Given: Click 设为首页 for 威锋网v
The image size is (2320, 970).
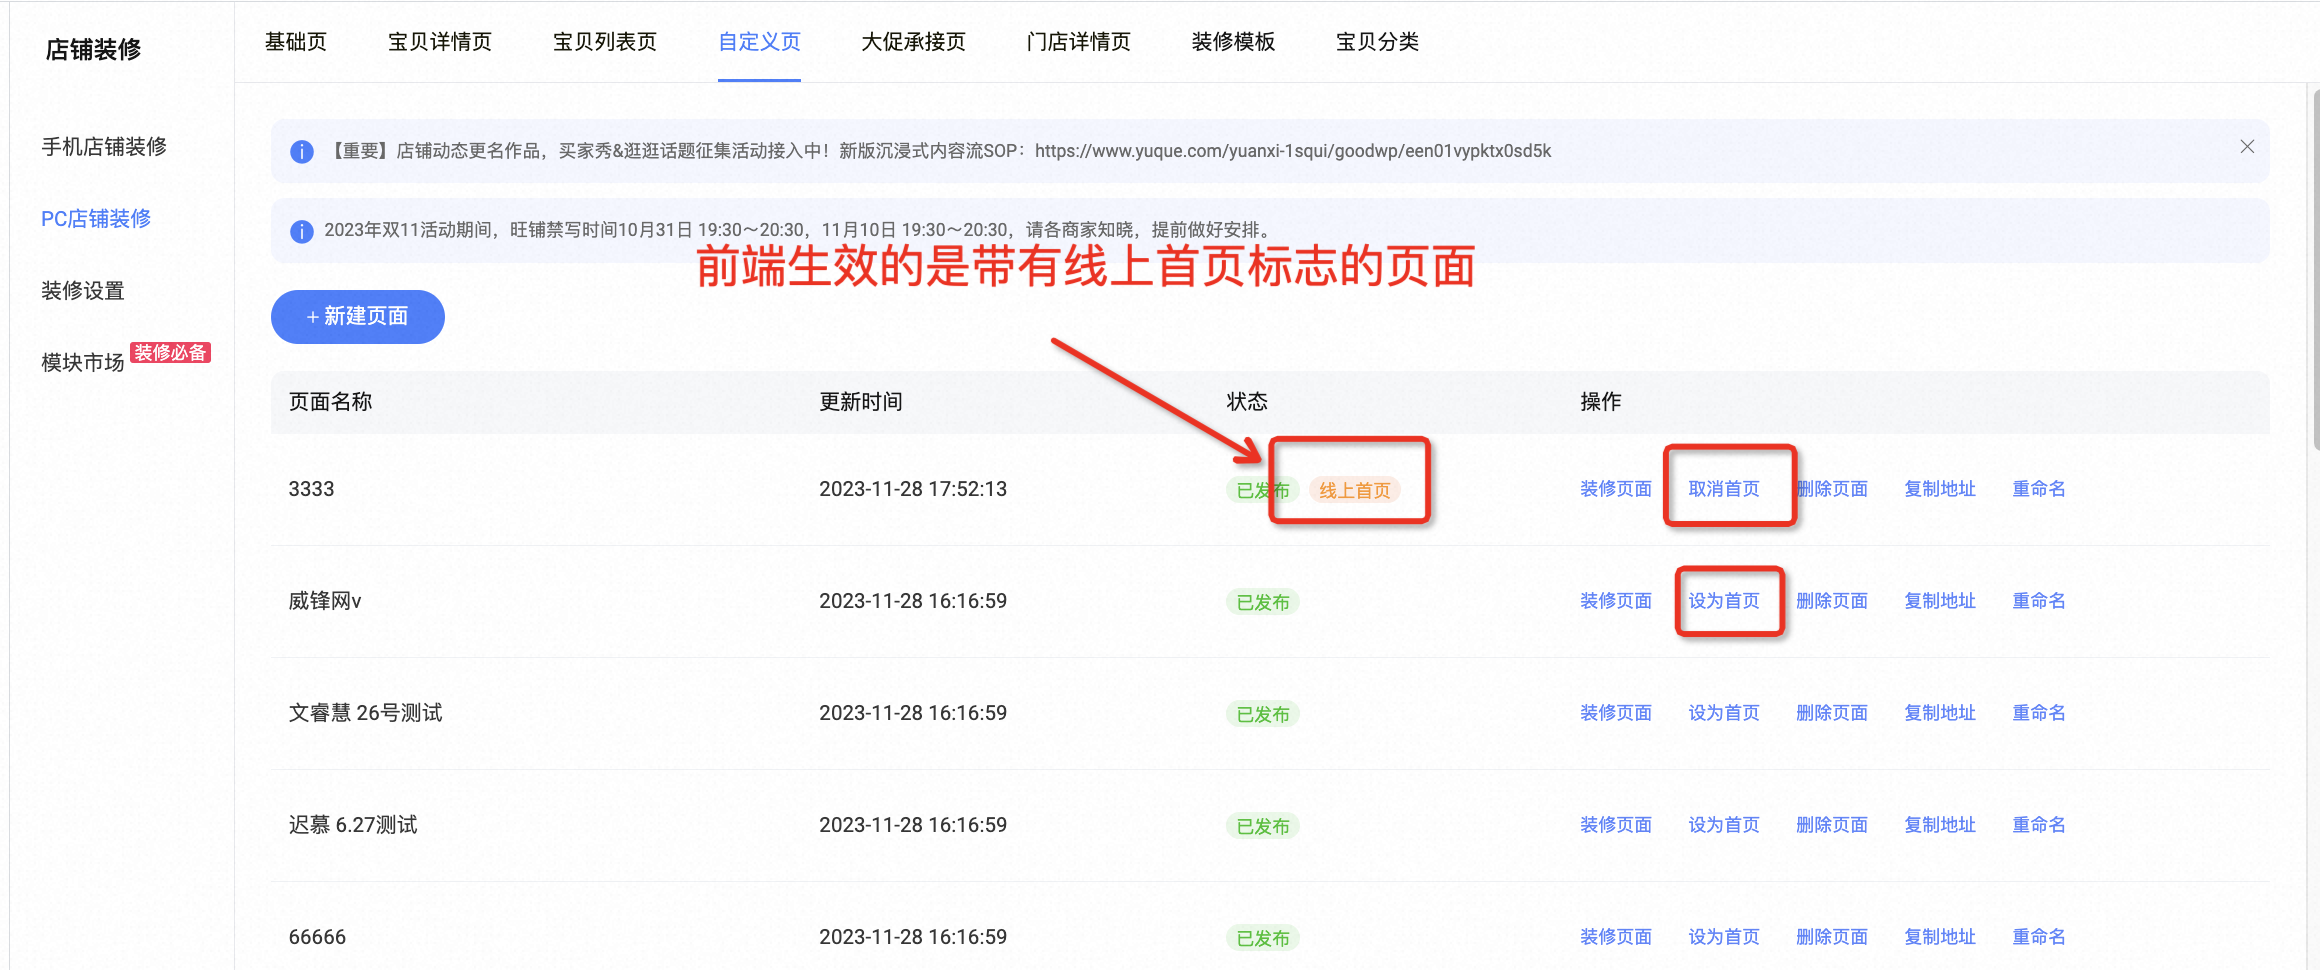Looking at the screenshot, I should pyautogui.click(x=1724, y=601).
